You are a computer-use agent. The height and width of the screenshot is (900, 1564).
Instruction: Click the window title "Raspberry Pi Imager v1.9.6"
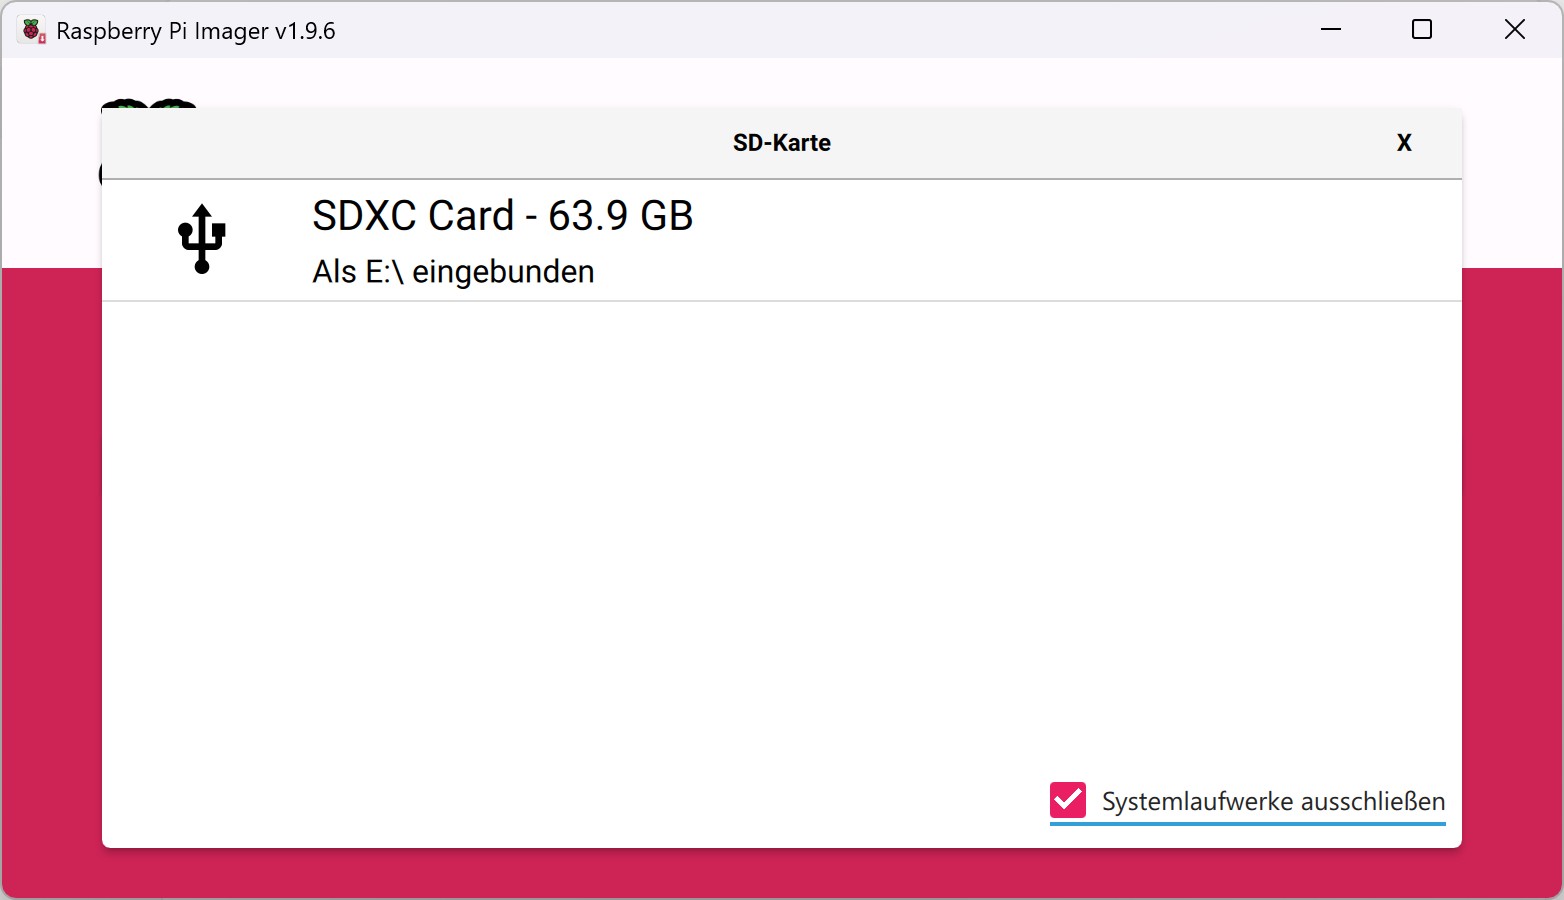(x=196, y=31)
